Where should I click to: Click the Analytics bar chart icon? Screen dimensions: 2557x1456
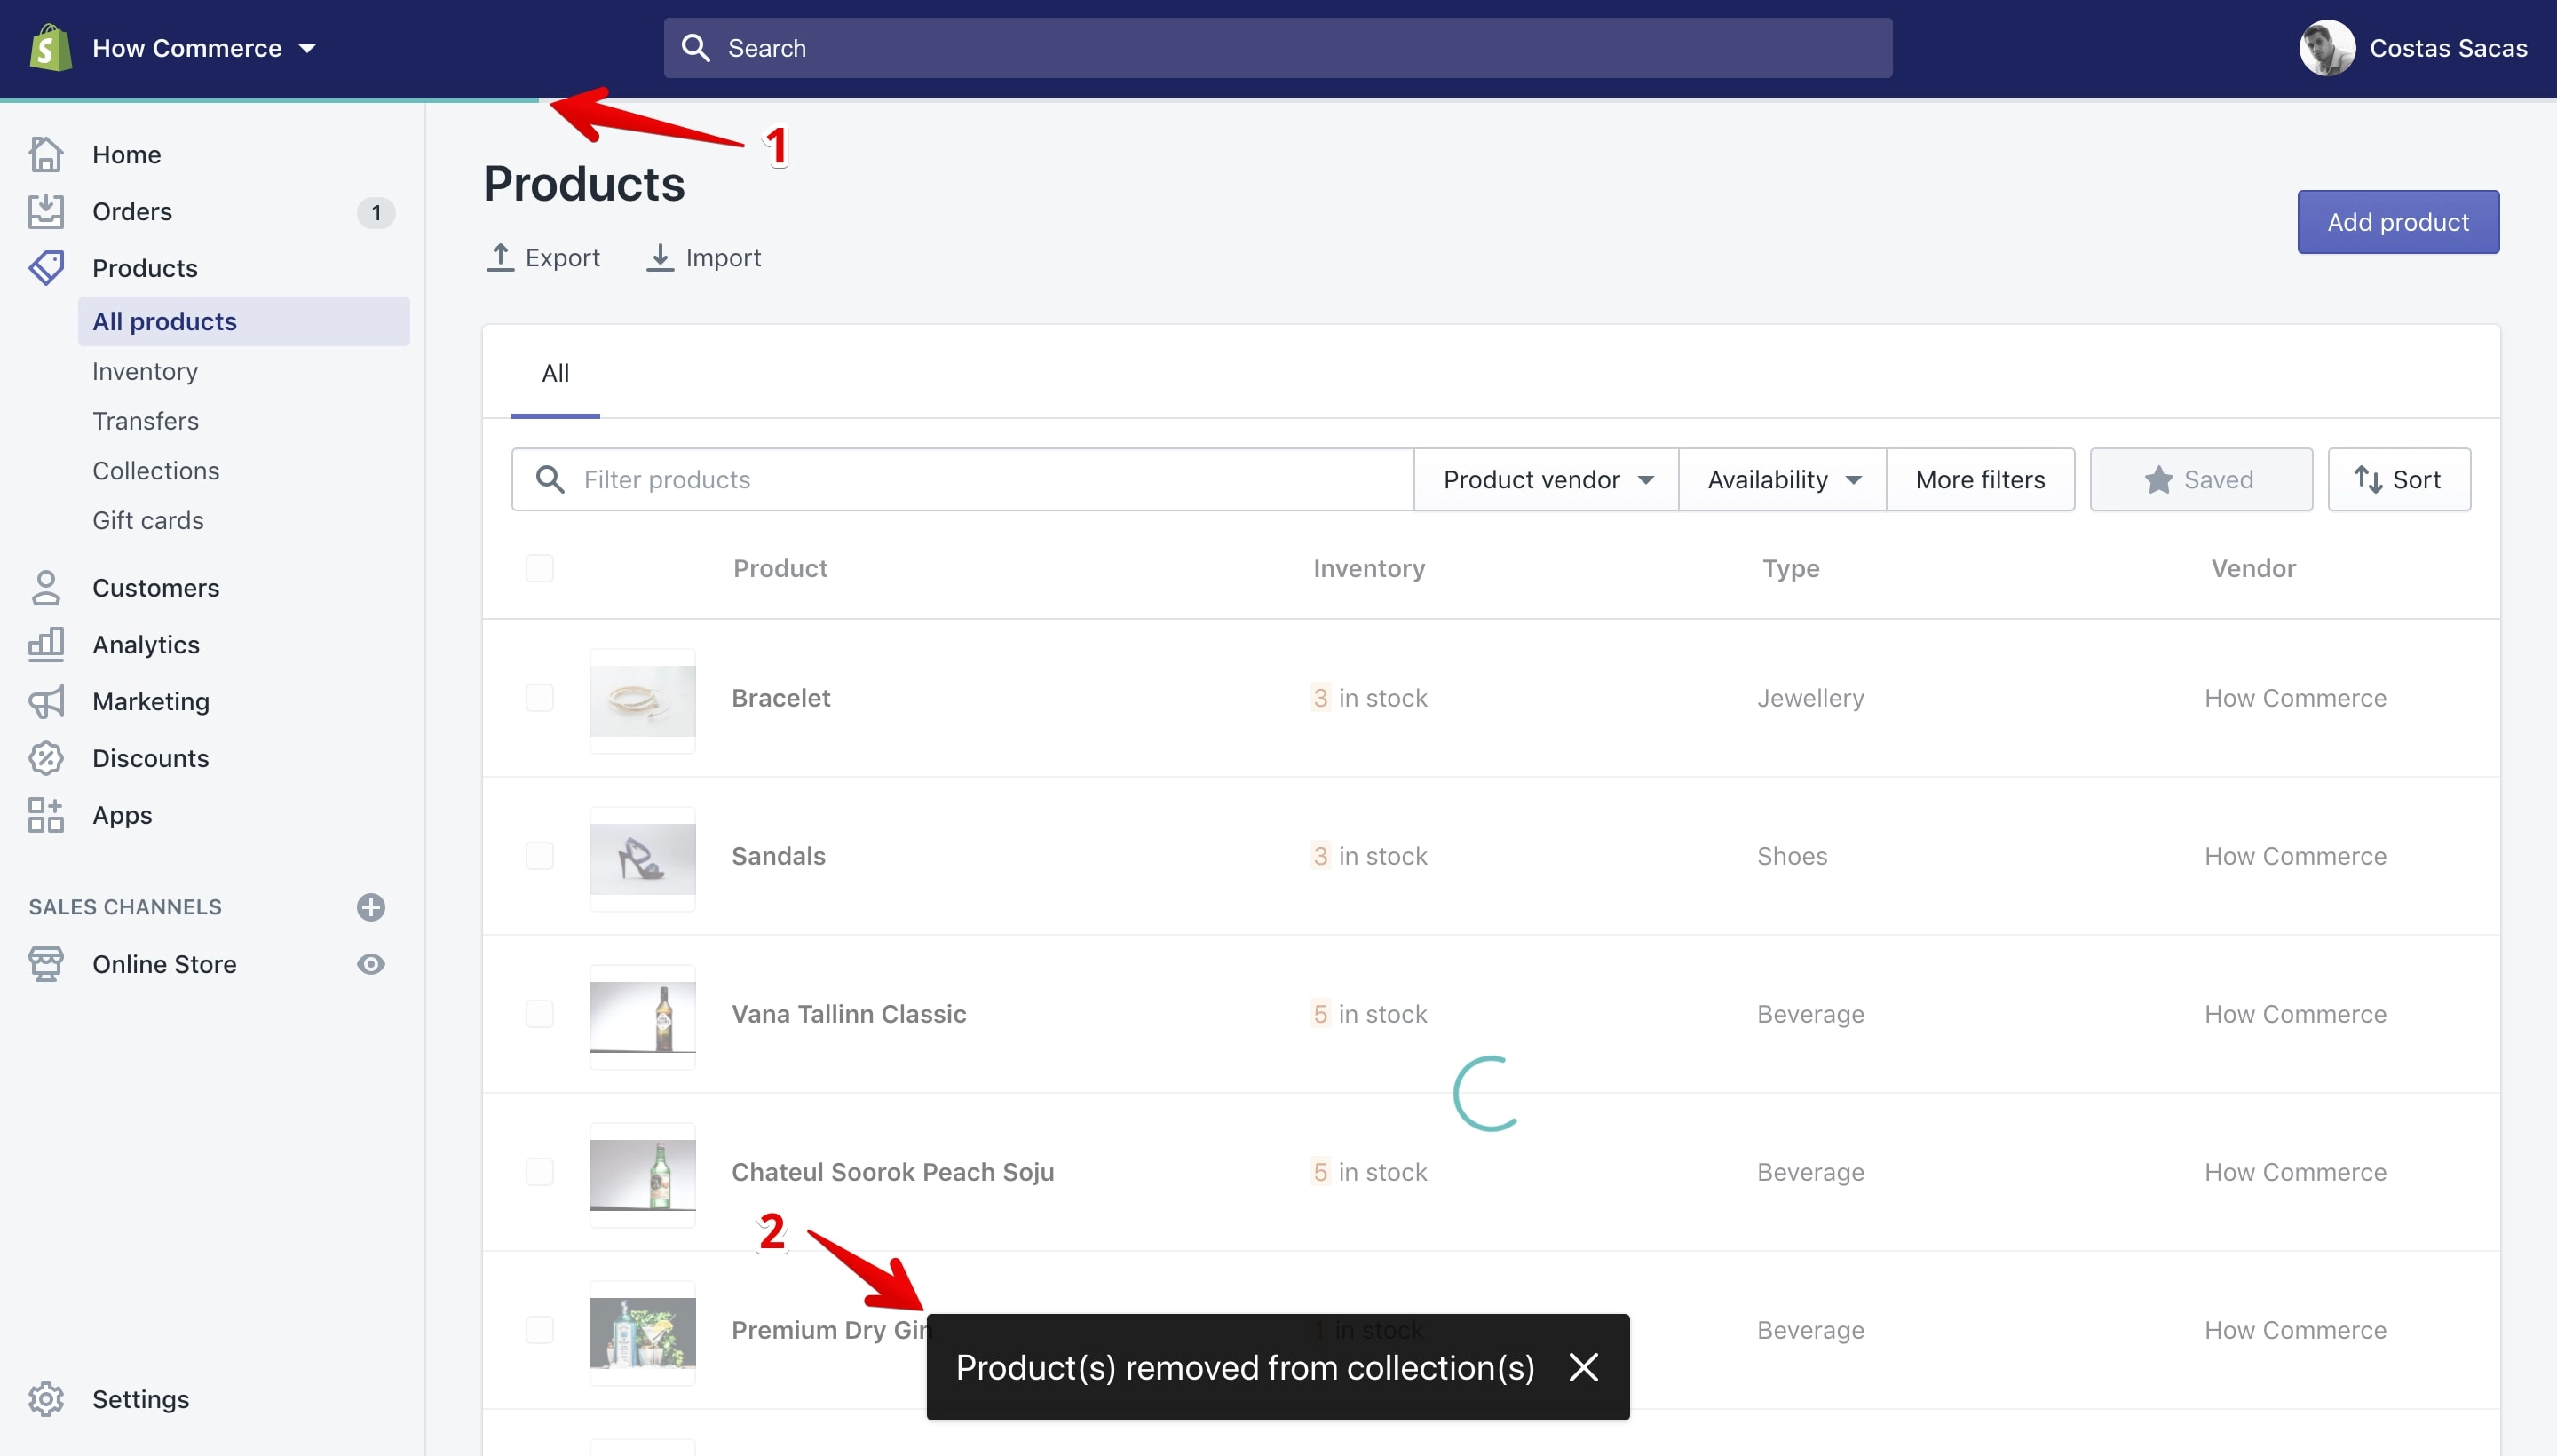point(46,644)
